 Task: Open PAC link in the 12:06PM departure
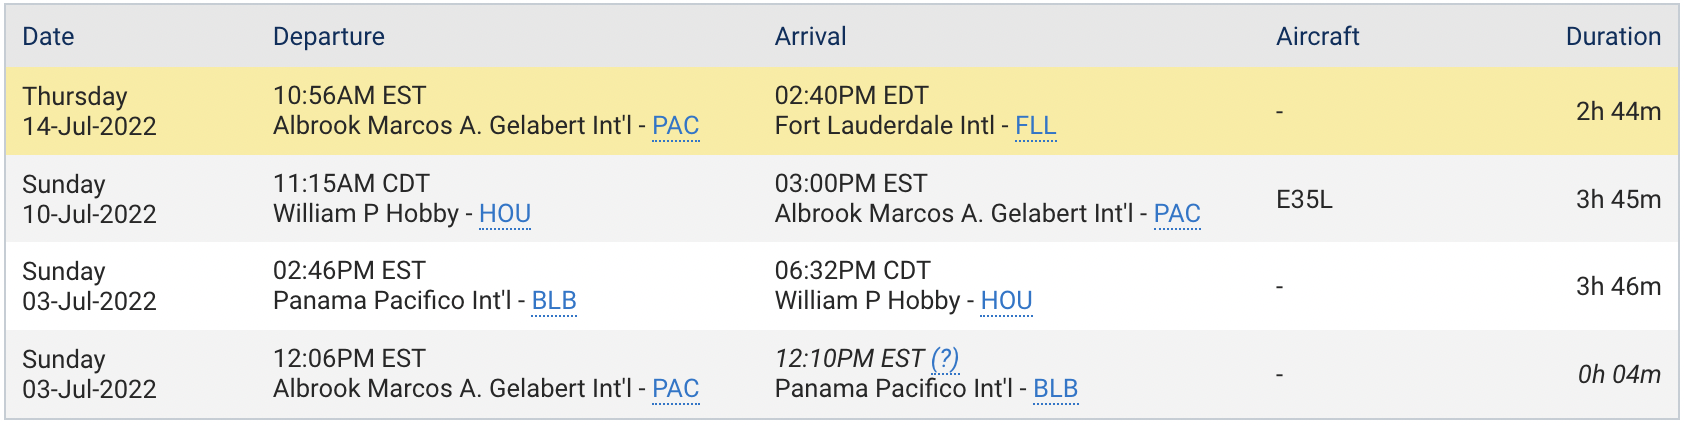(x=675, y=389)
